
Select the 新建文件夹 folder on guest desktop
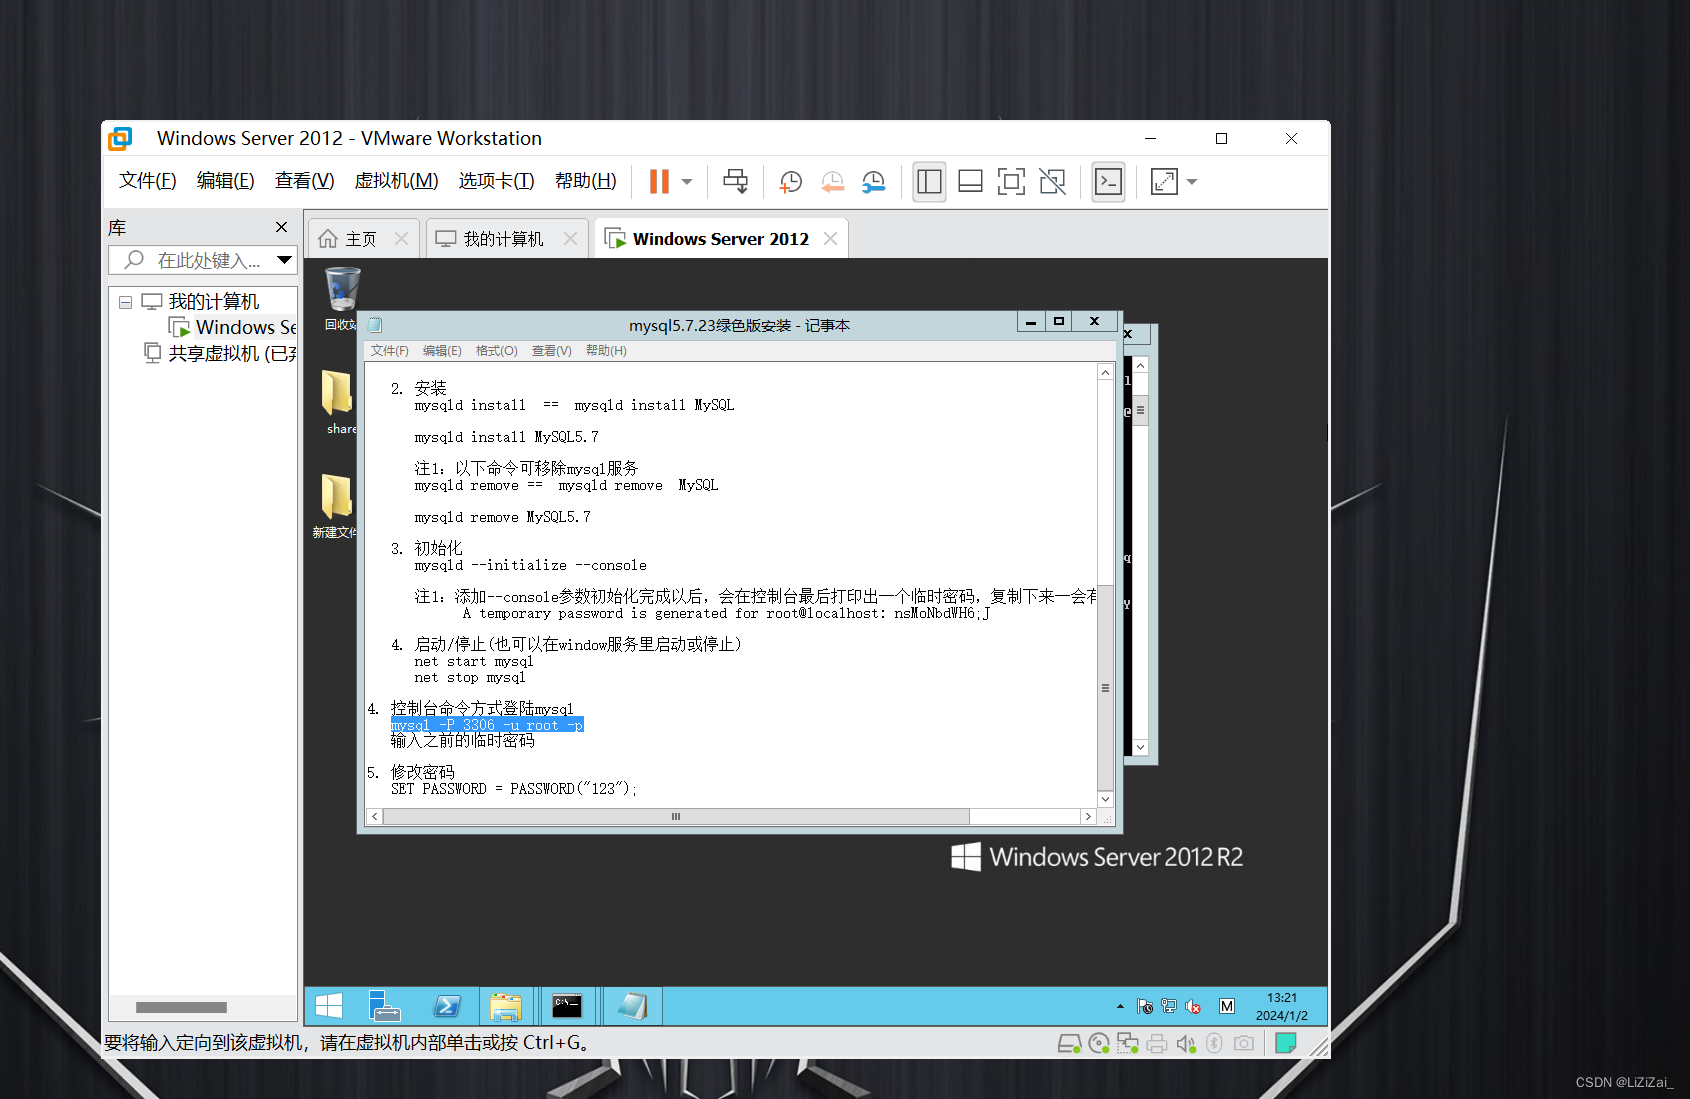335,506
